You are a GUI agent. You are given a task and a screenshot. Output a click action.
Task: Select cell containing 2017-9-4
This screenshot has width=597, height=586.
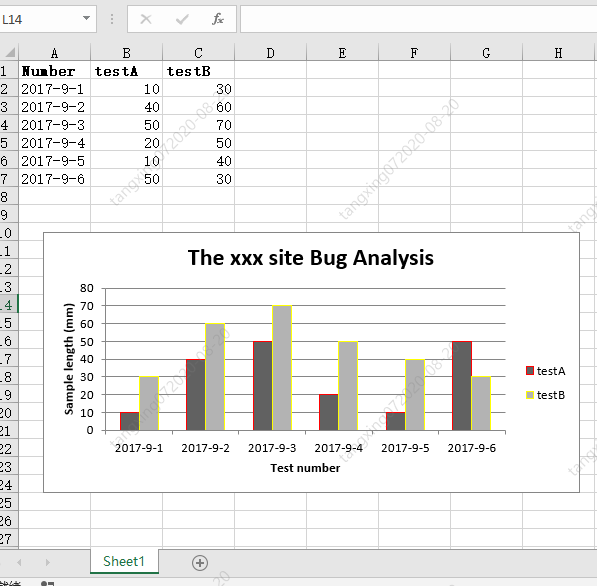tap(54, 143)
